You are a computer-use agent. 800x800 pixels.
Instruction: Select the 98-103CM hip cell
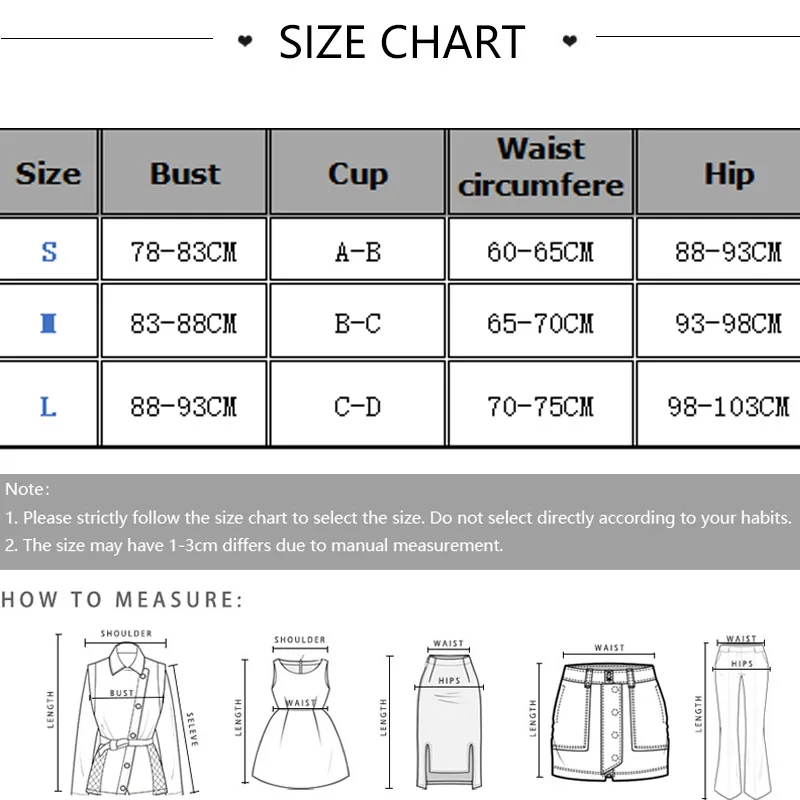pyautogui.click(x=728, y=407)
